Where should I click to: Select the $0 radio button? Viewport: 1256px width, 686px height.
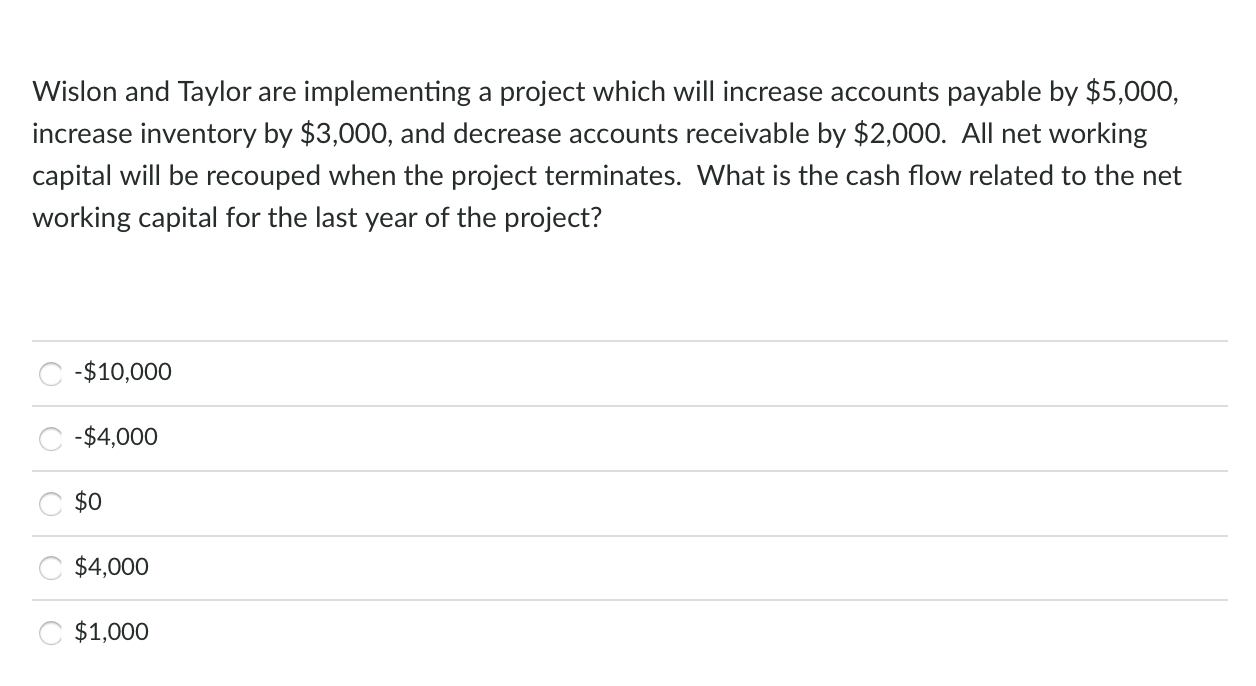(x=50, y=502)
